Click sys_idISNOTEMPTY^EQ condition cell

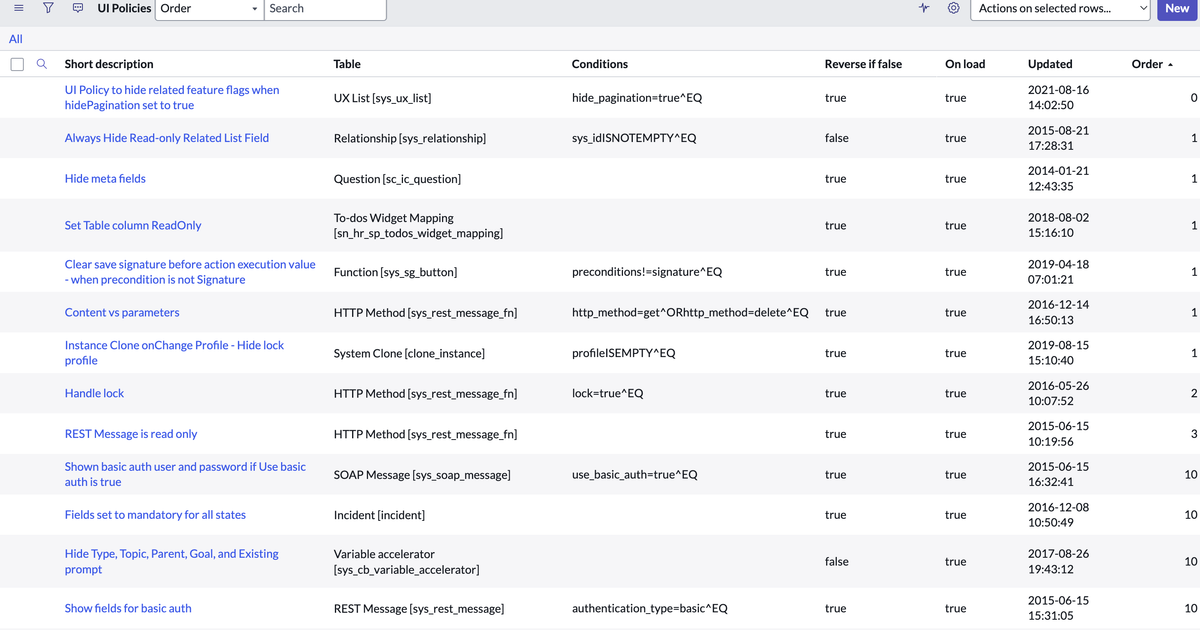coord(634,138)
